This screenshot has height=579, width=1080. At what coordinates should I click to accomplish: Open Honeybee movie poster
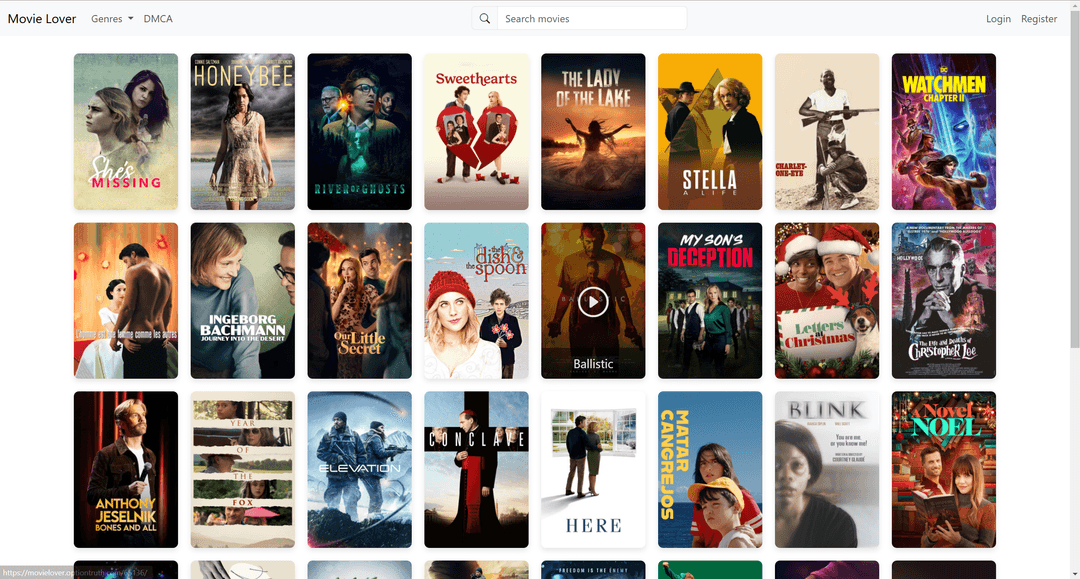tap(242, 131)
